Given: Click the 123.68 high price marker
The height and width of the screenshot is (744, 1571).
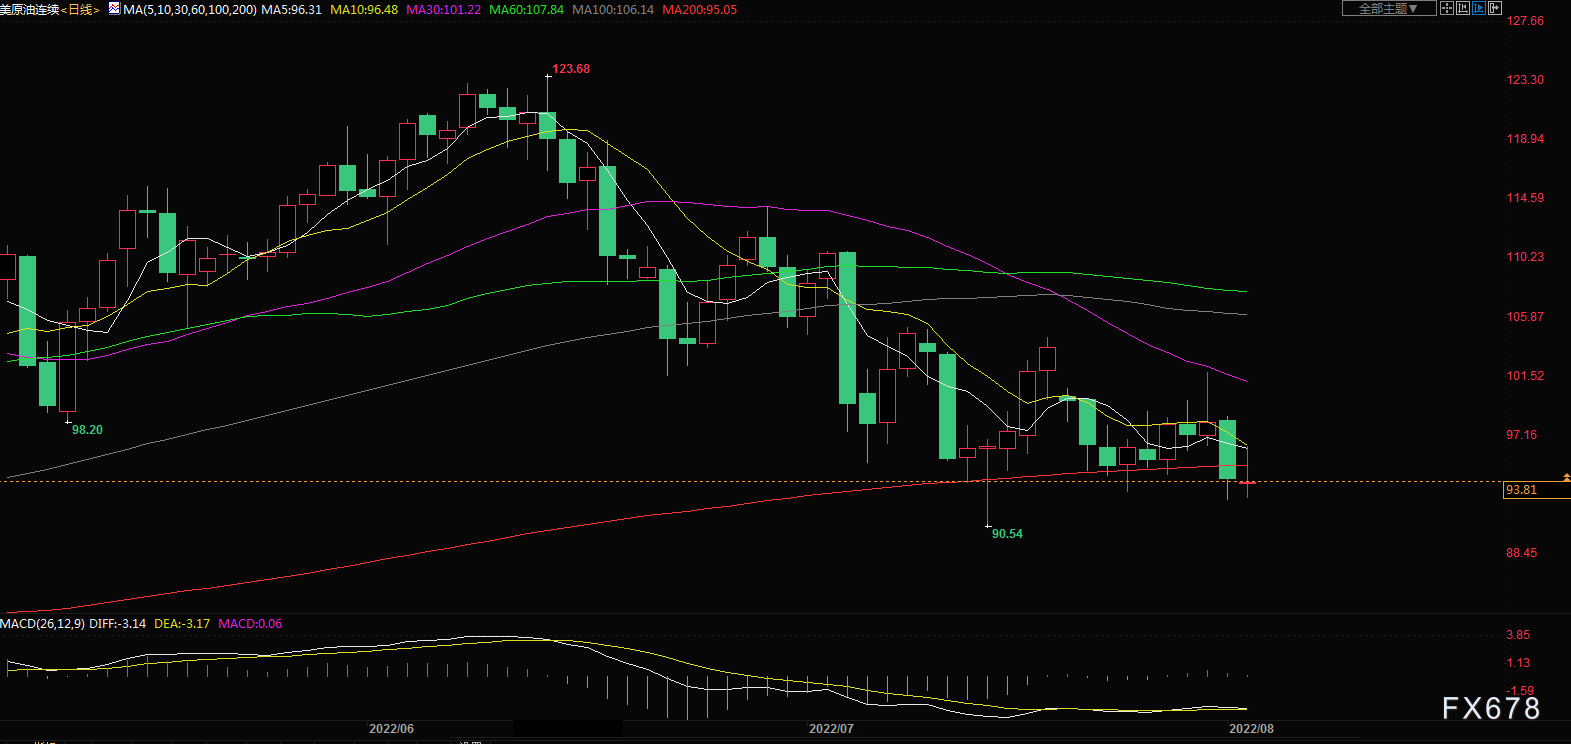Looking at the screenshot, I should pyautogui.click(x=571, y=69).
